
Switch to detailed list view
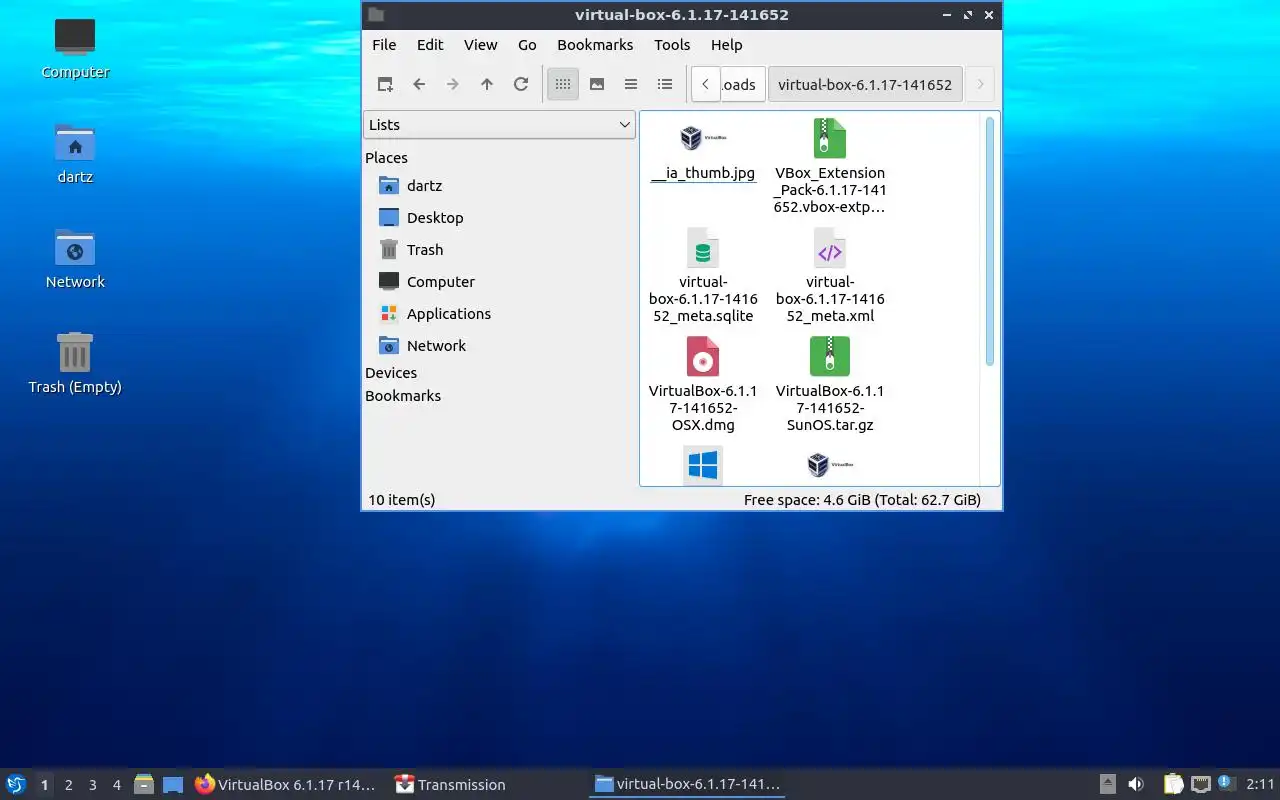(665, 85)
